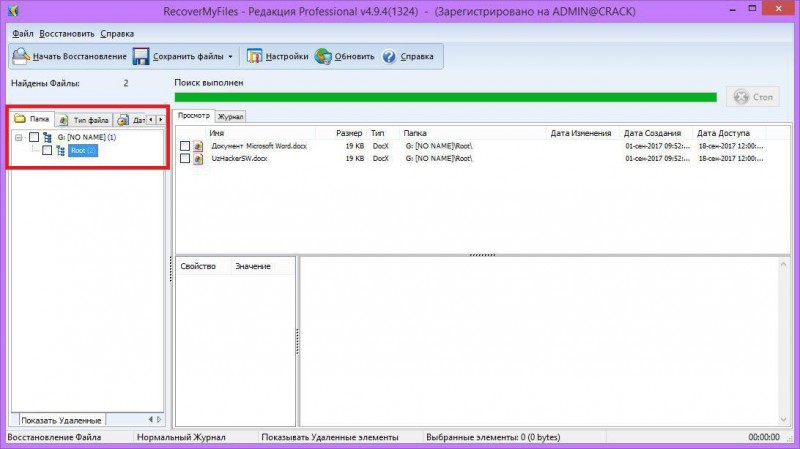This screenshot has height=449, width=800.
Task: Sort by the Папка column header
Action: click(x=472, y=133)
